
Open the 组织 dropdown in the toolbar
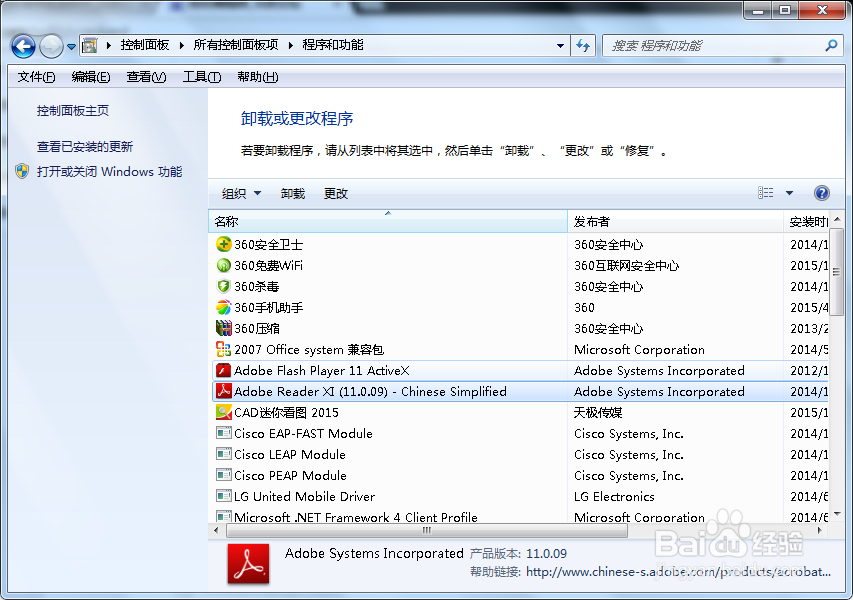point(241,194)
